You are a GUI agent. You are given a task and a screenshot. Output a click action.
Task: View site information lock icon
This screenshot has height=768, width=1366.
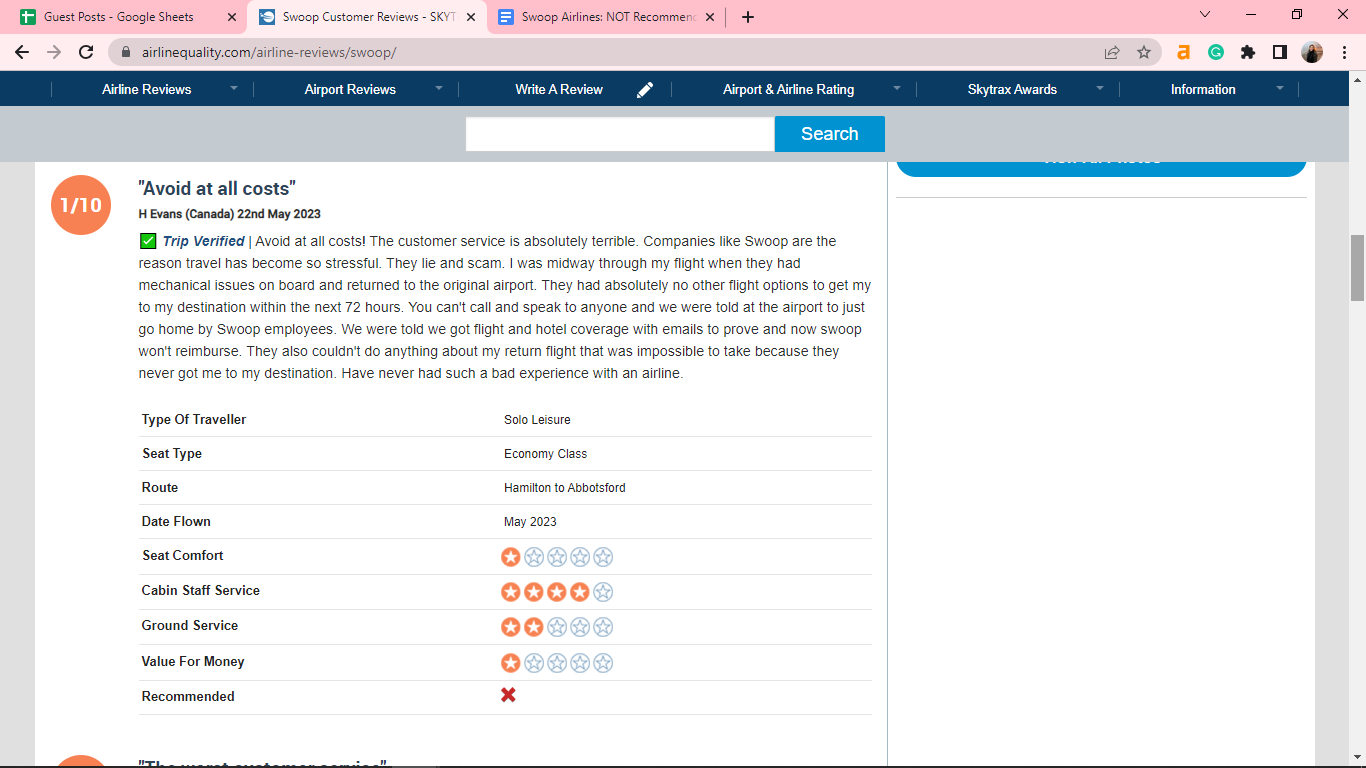[x=126, y=52]
